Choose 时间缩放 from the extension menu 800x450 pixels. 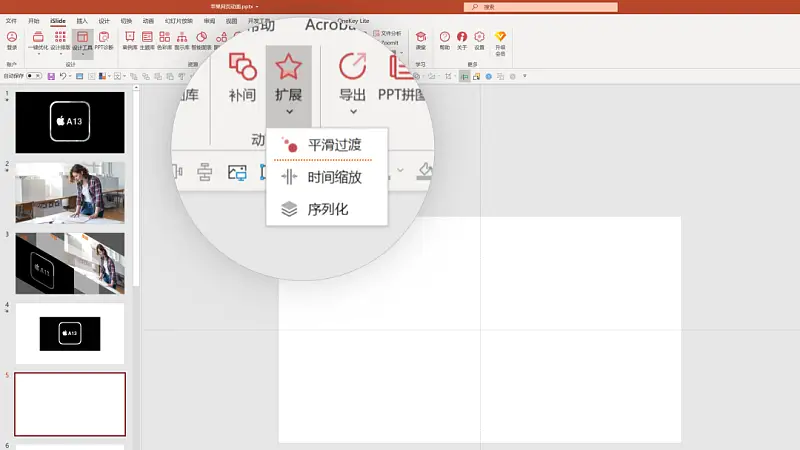[x=327, y=177]
